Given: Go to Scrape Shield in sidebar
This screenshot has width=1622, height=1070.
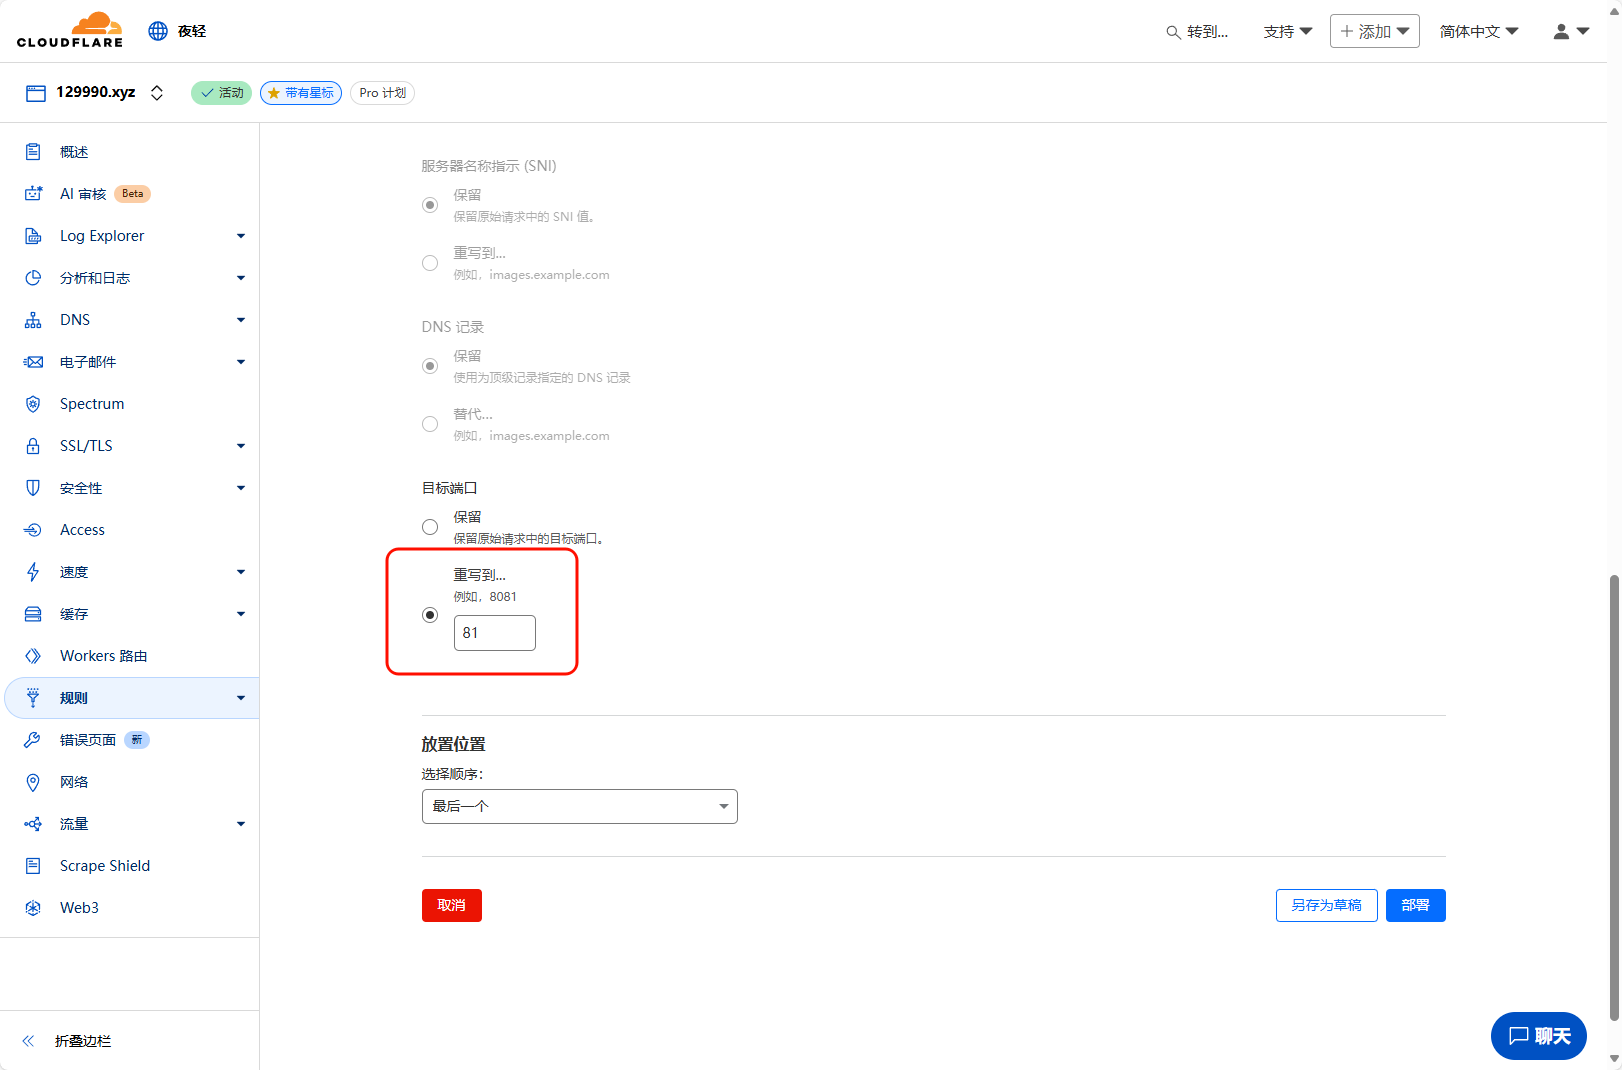Looking at the screenshot, I should click(104, 866).
